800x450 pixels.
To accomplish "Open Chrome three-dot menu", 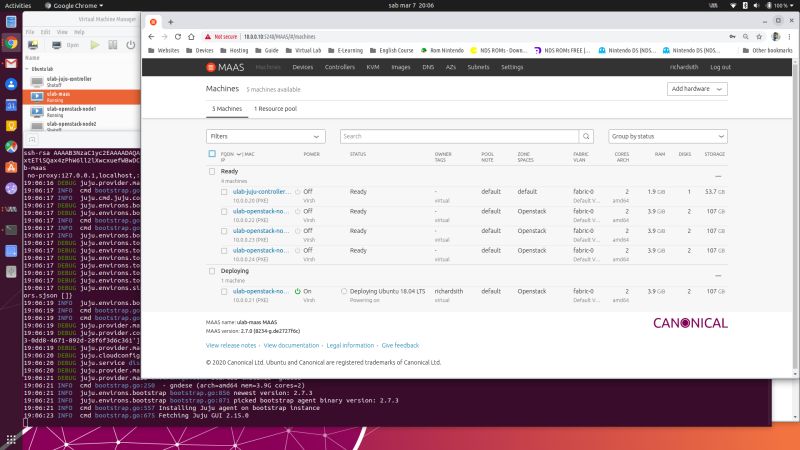I will [x=789, y=37].
